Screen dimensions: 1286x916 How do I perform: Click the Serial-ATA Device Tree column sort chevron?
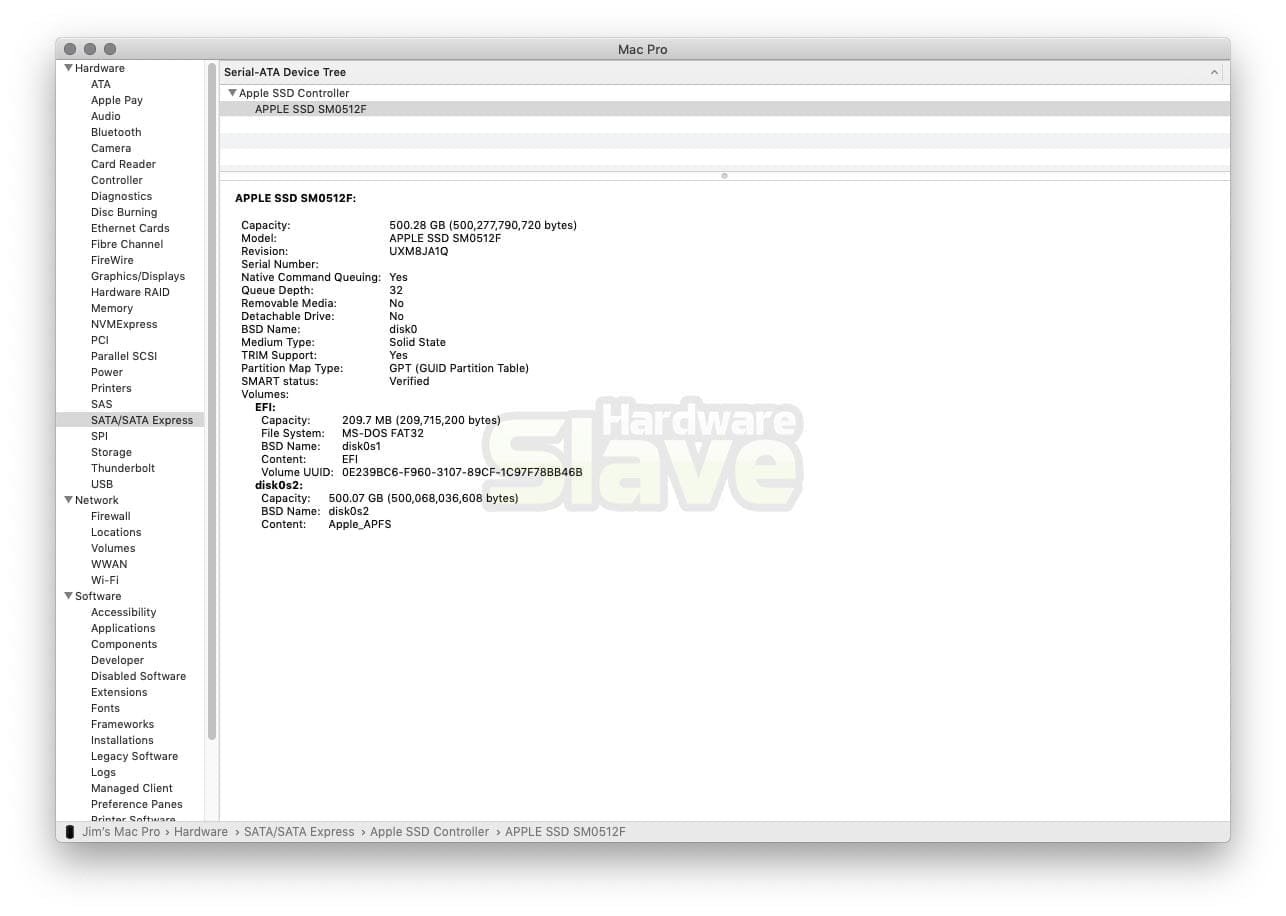click(1214, 72)
